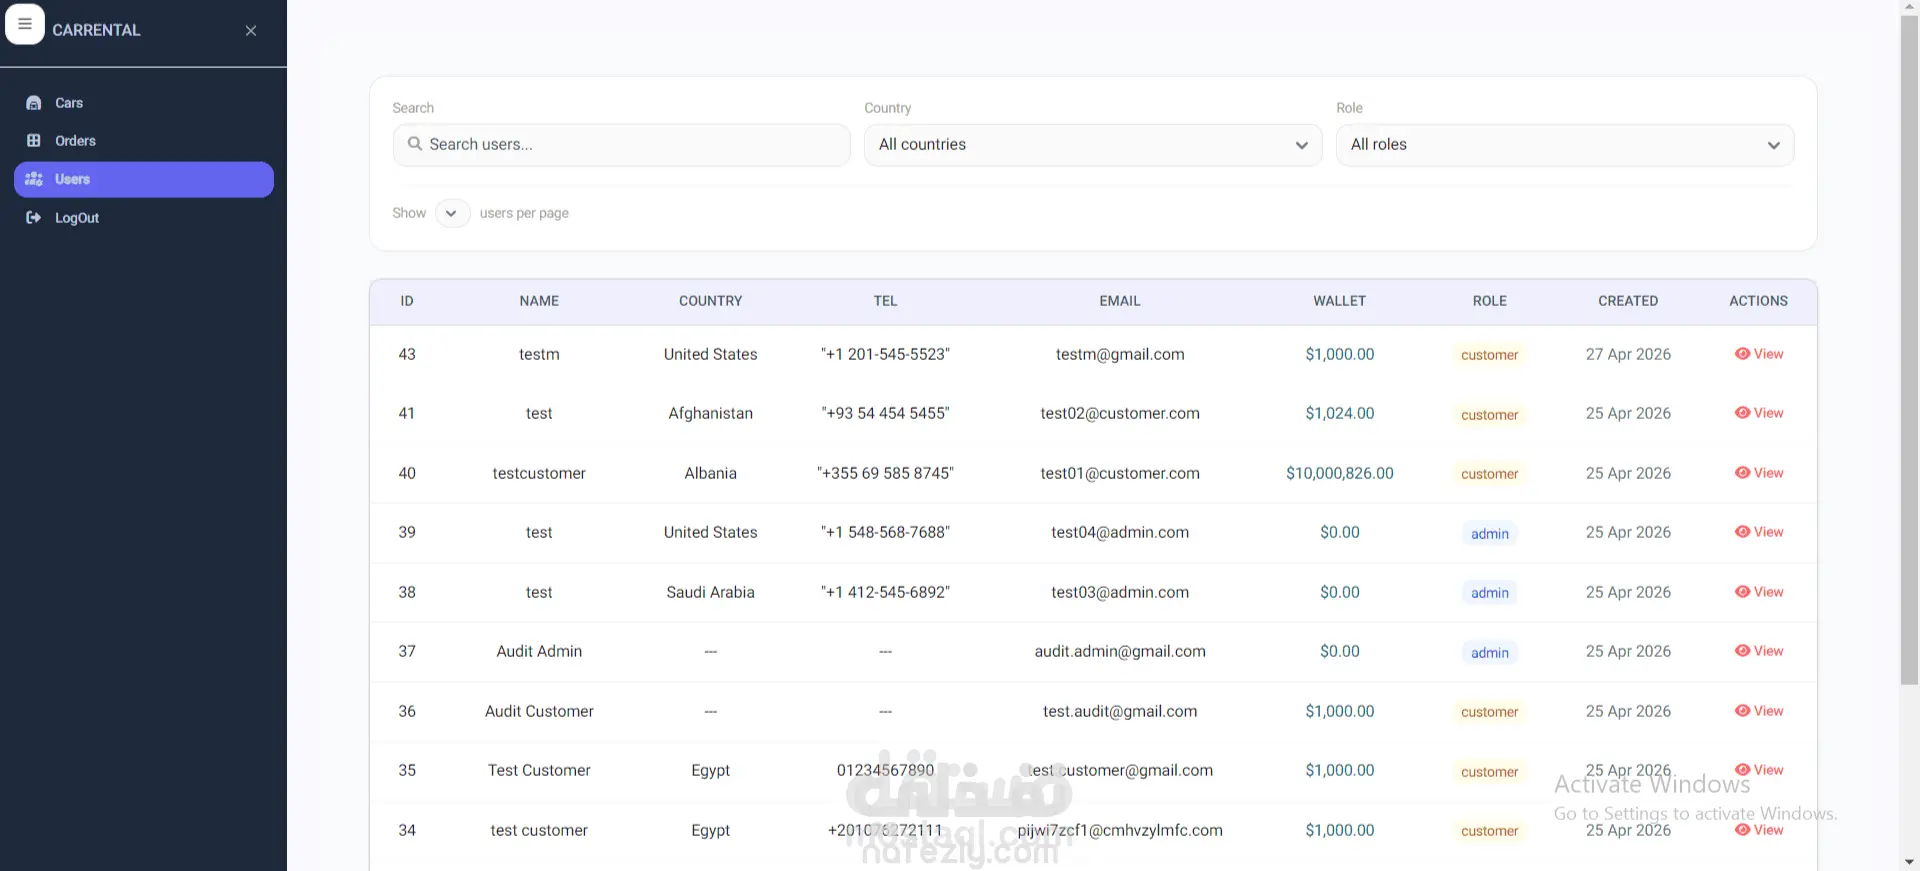Open the Cars section
Image resolution: width=1920 pixels, height=871 pixels.
coord(144,103)
